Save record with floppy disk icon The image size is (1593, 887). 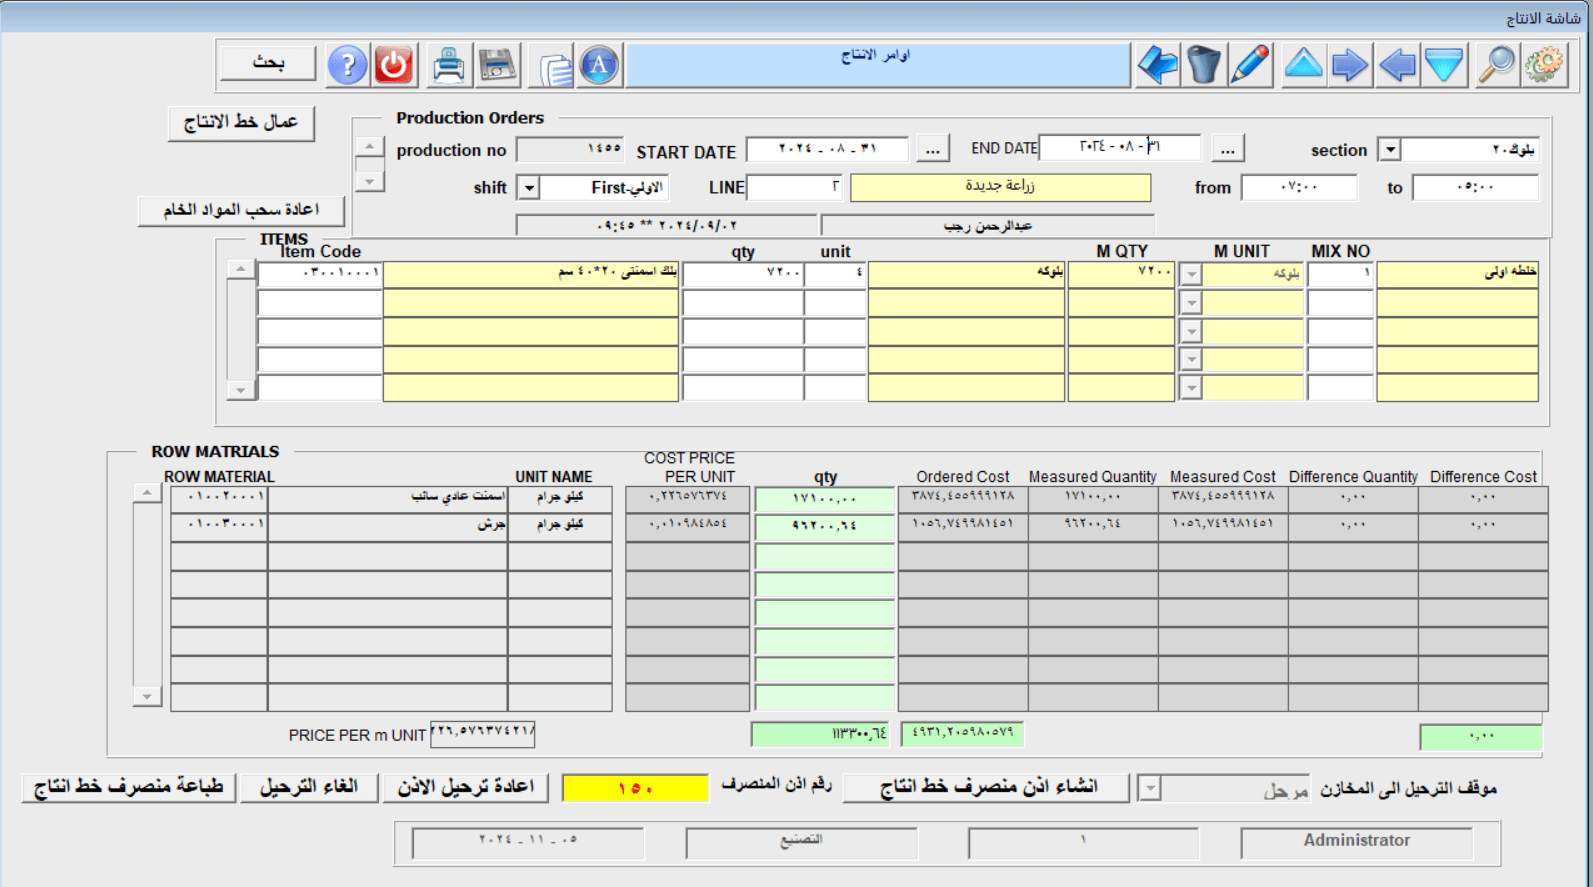click(x=497, y=65)
